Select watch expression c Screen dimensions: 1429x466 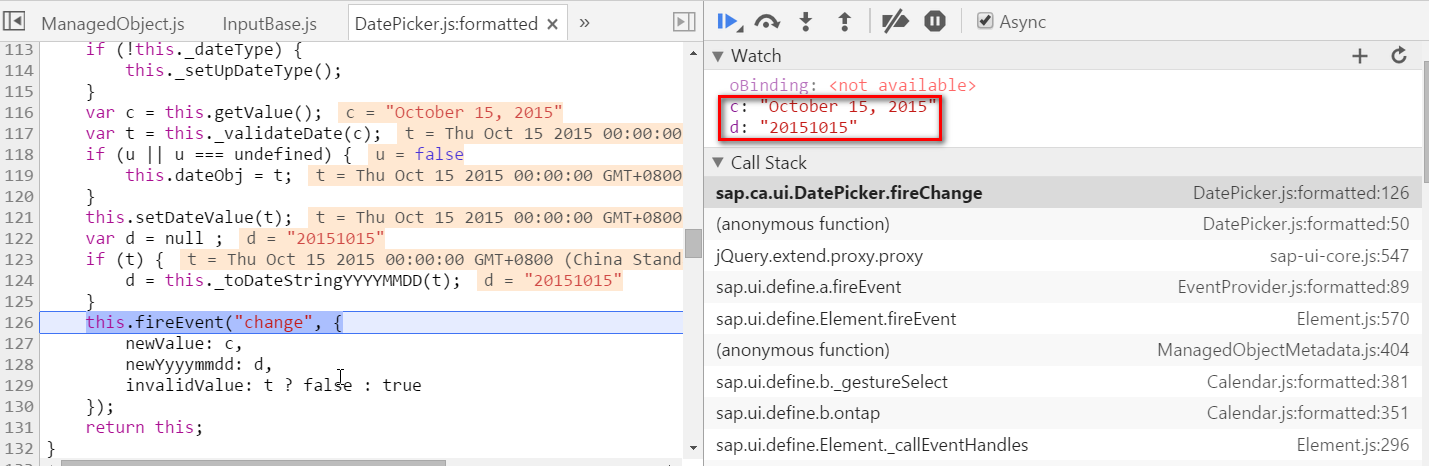point(832,106)
